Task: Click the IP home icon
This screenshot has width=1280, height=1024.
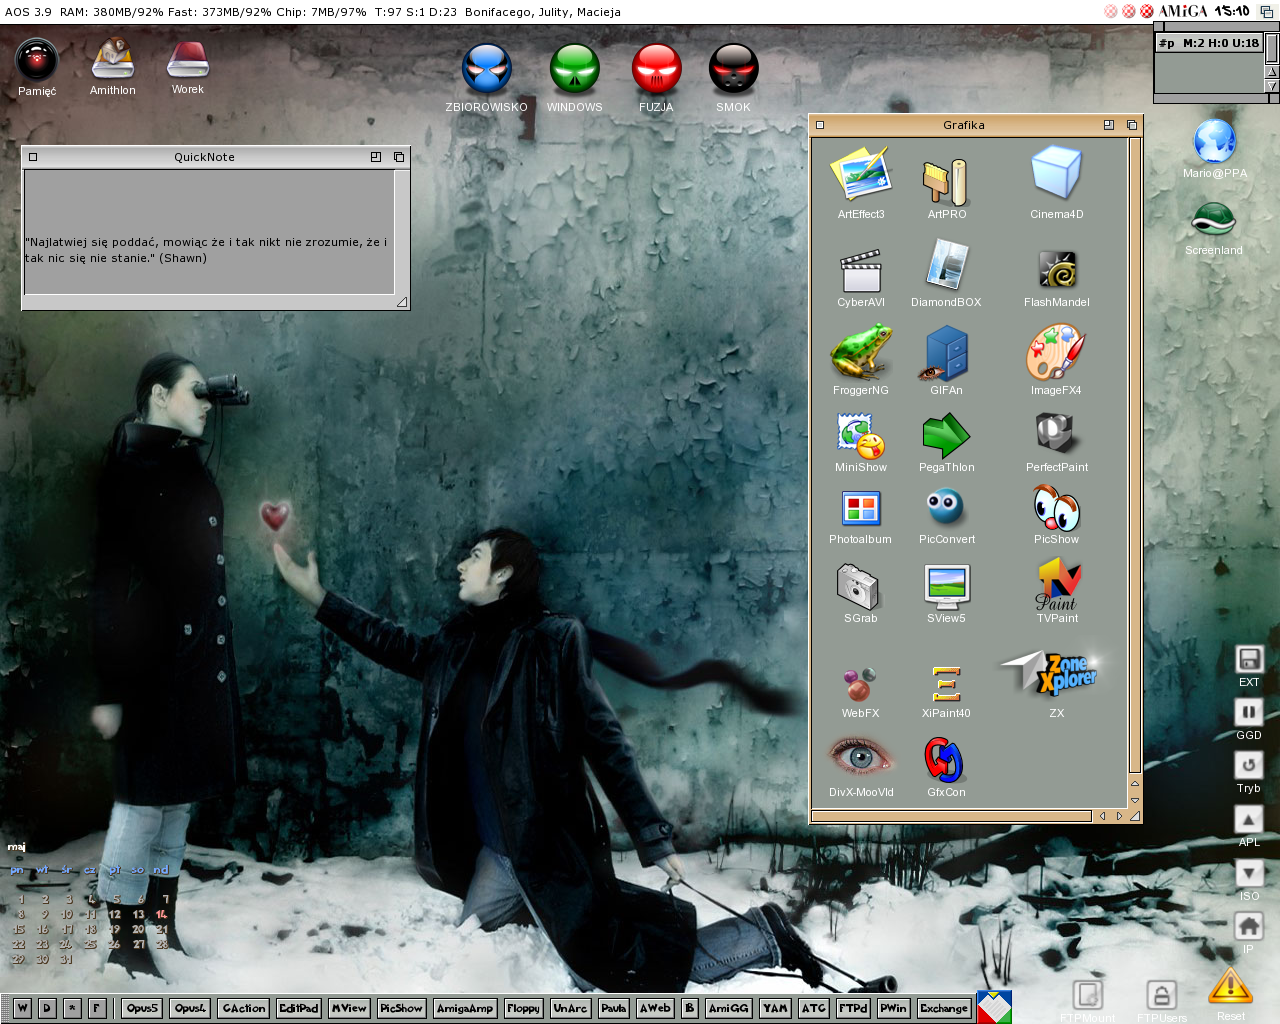Action: (x=1249, y=926)
